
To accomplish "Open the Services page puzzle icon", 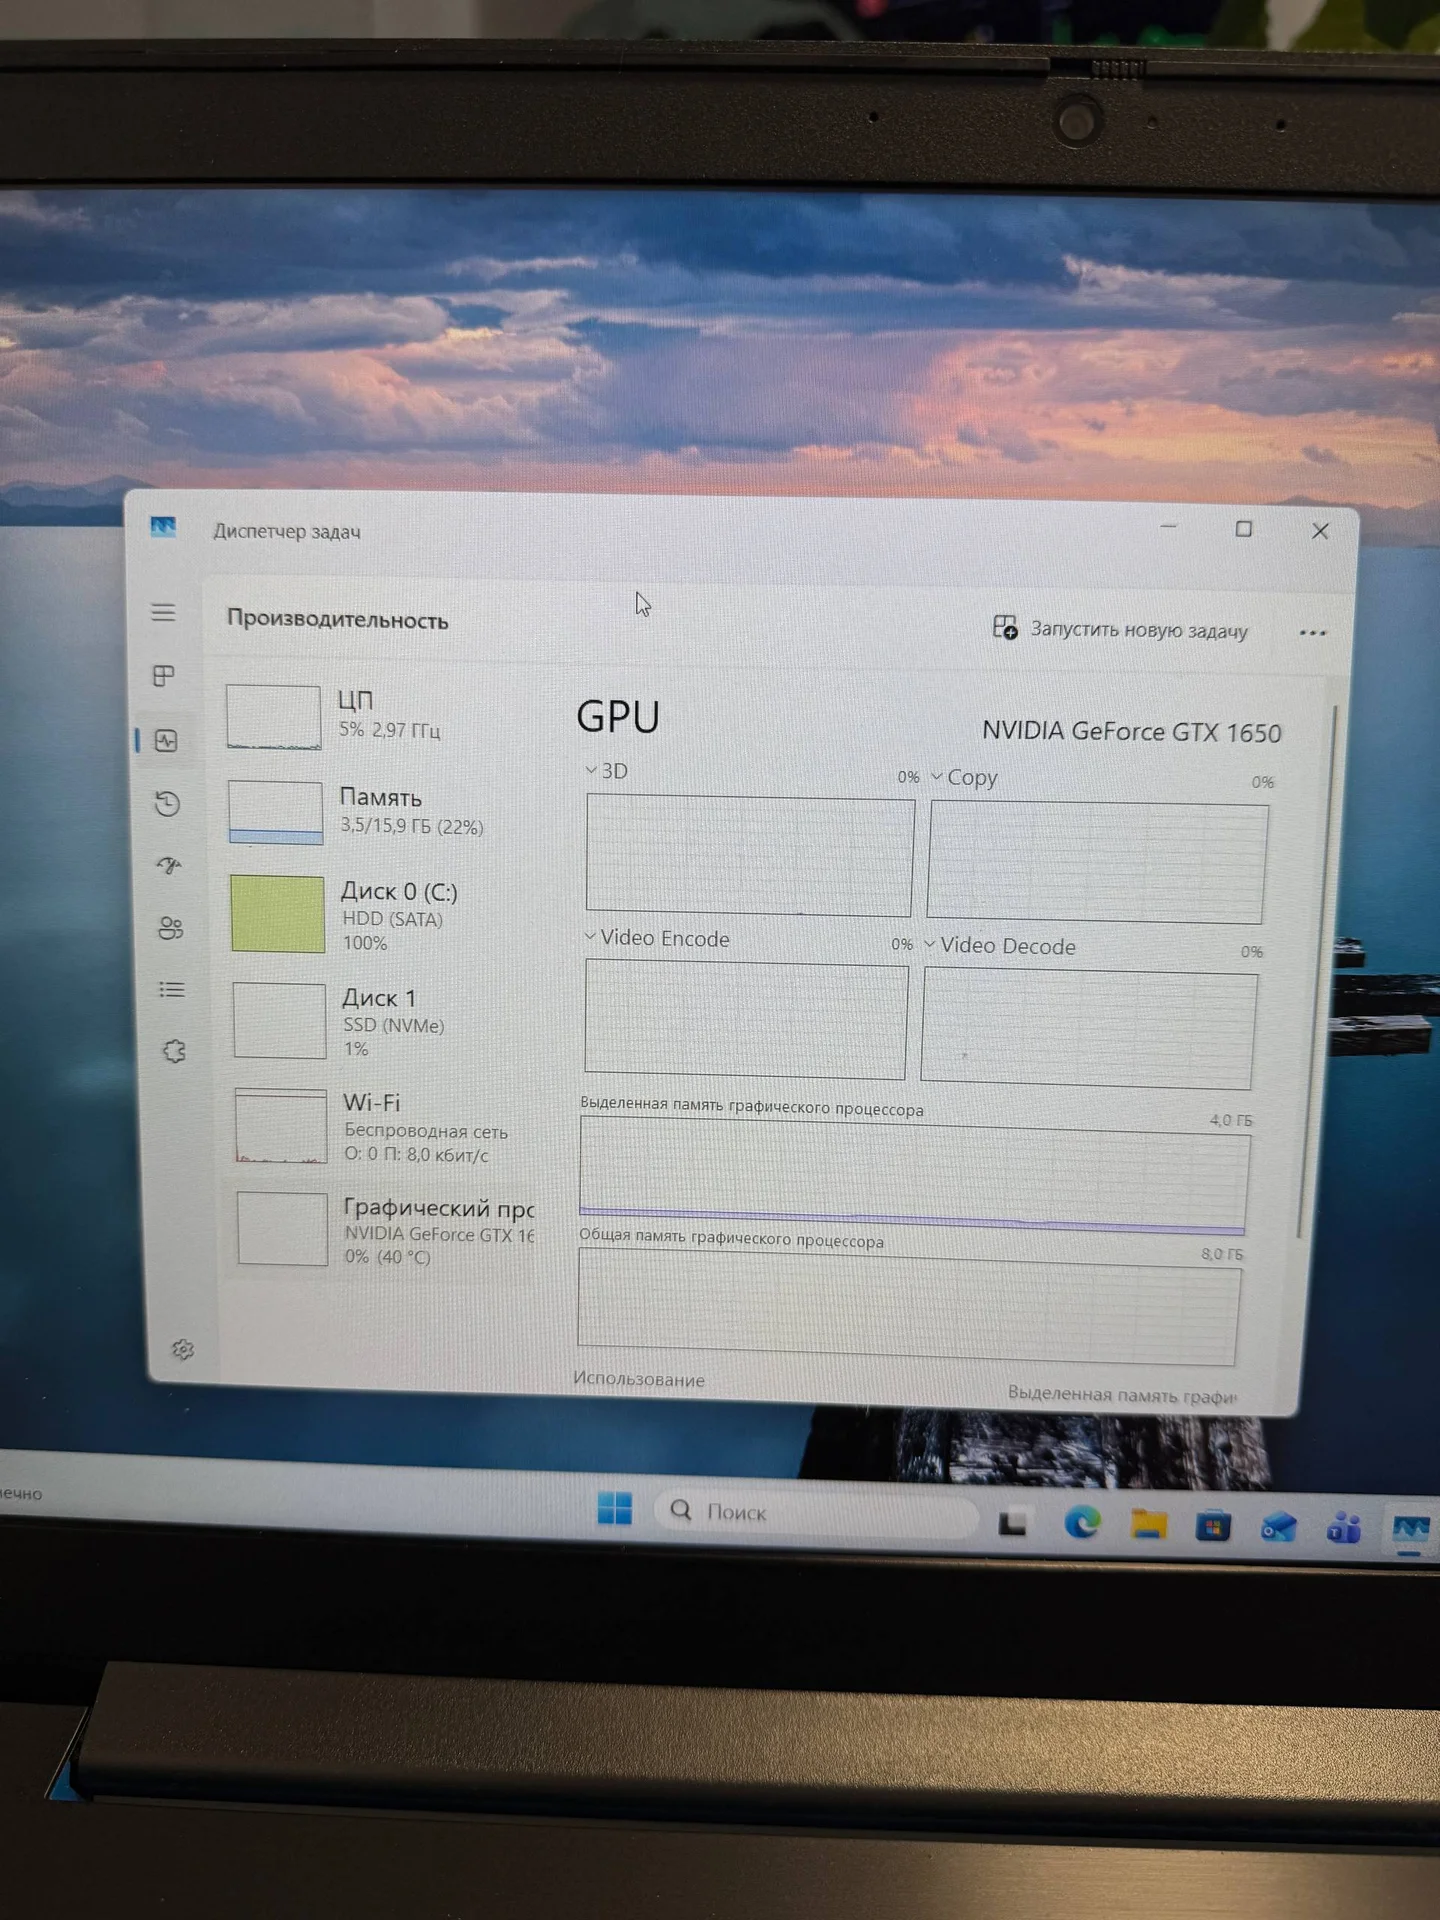I will point(174,1051).
